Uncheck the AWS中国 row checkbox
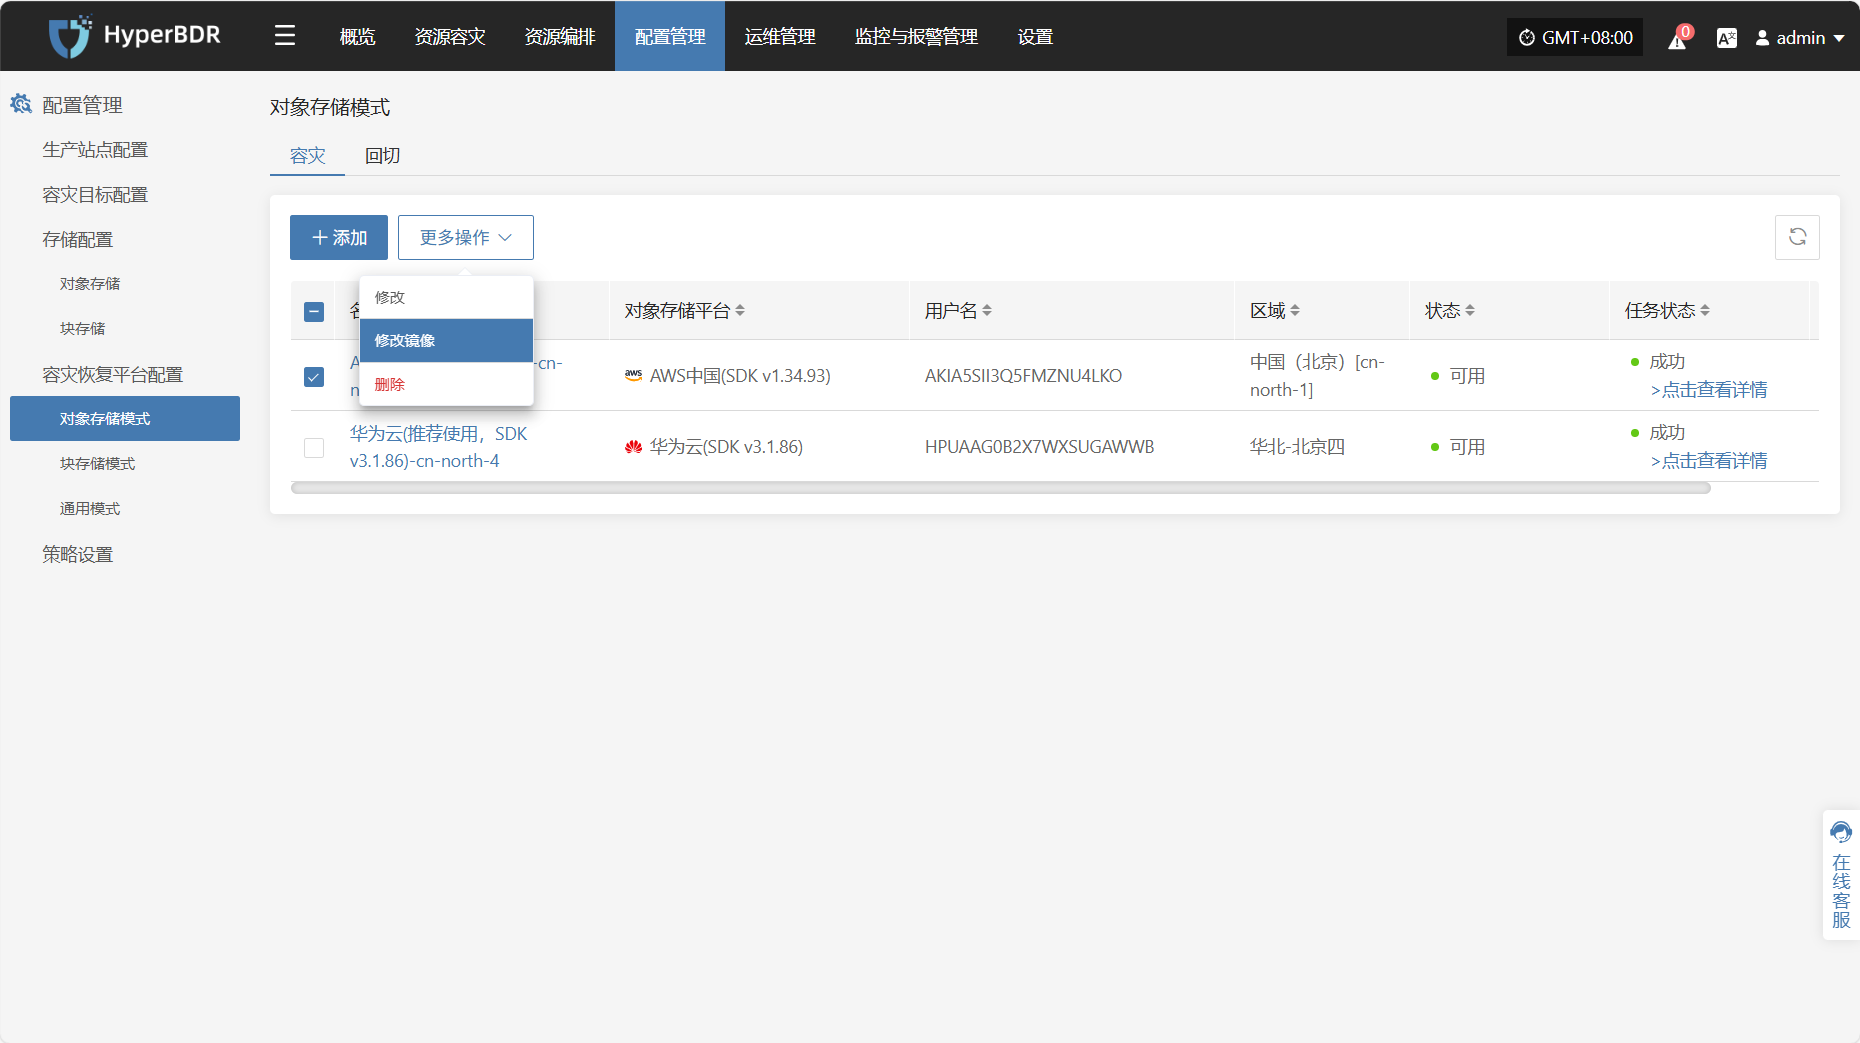 [314, 377]
